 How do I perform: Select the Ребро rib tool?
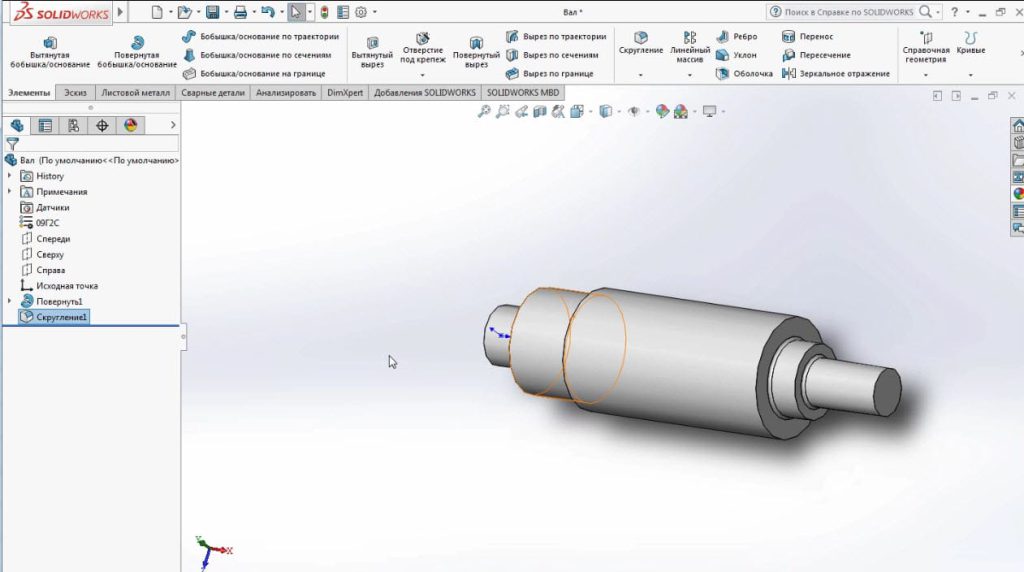(737, 37)
